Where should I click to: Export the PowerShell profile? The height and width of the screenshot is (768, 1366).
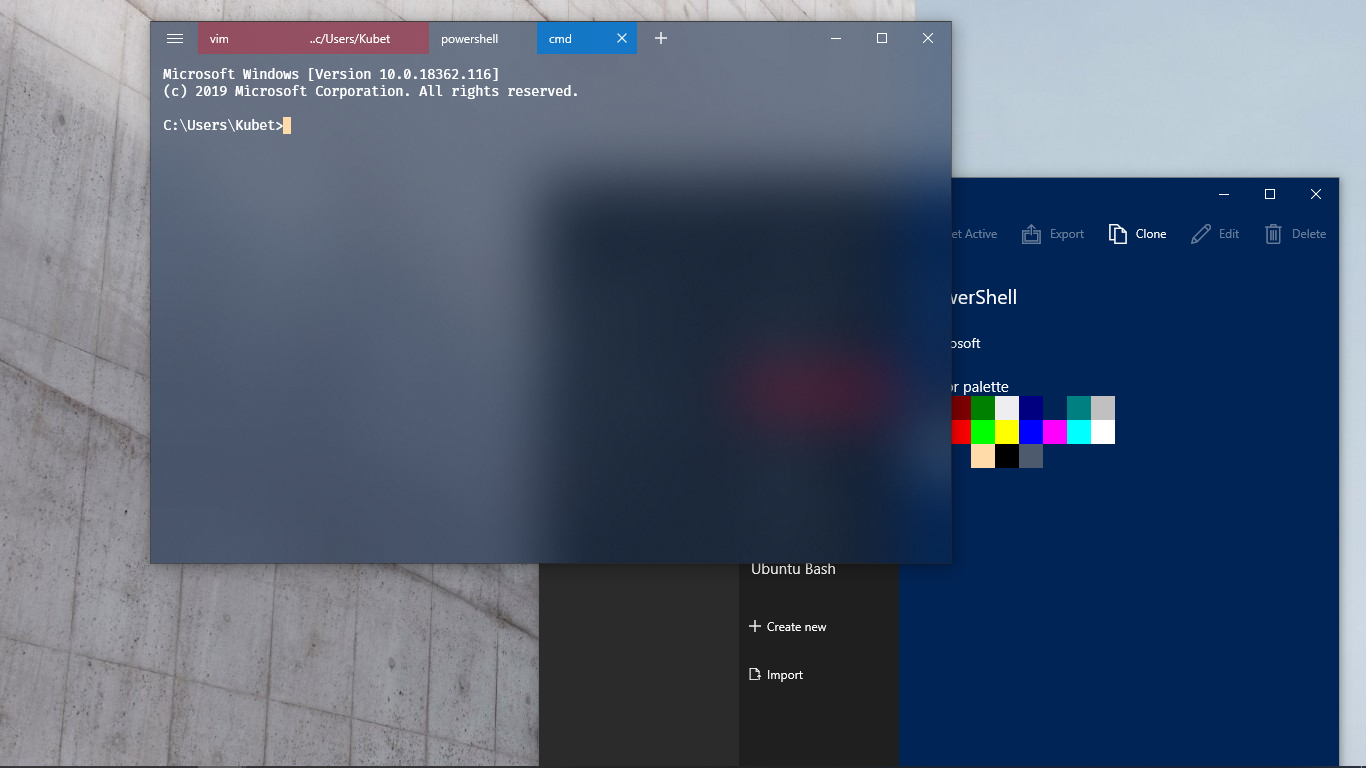(1052, 233)
